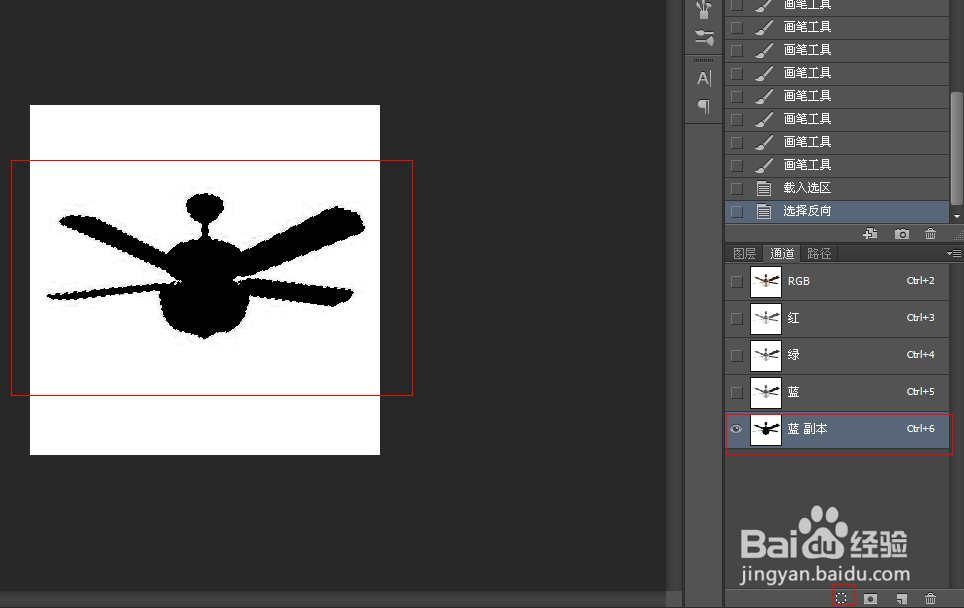Screen dimensions: 964x608
Task: Click the Ctrl+3 shortcut label
Action: 920,317
